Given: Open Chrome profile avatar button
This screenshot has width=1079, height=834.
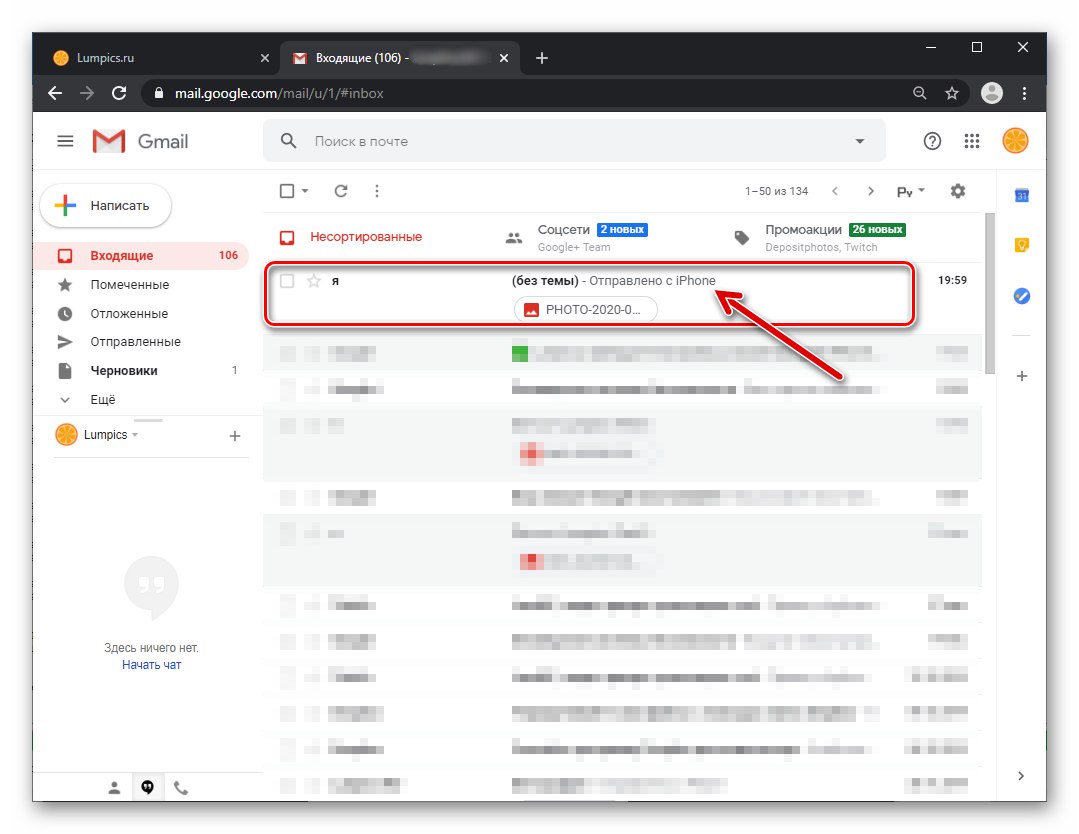Looking at the screenshot, I should click(x=991, y=93).
